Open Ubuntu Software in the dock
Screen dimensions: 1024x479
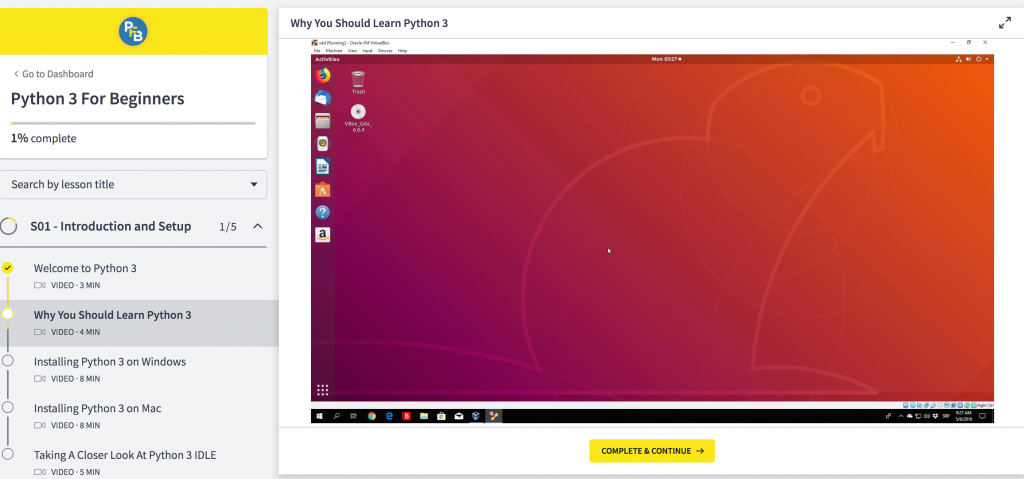click(x=323, y=190)
